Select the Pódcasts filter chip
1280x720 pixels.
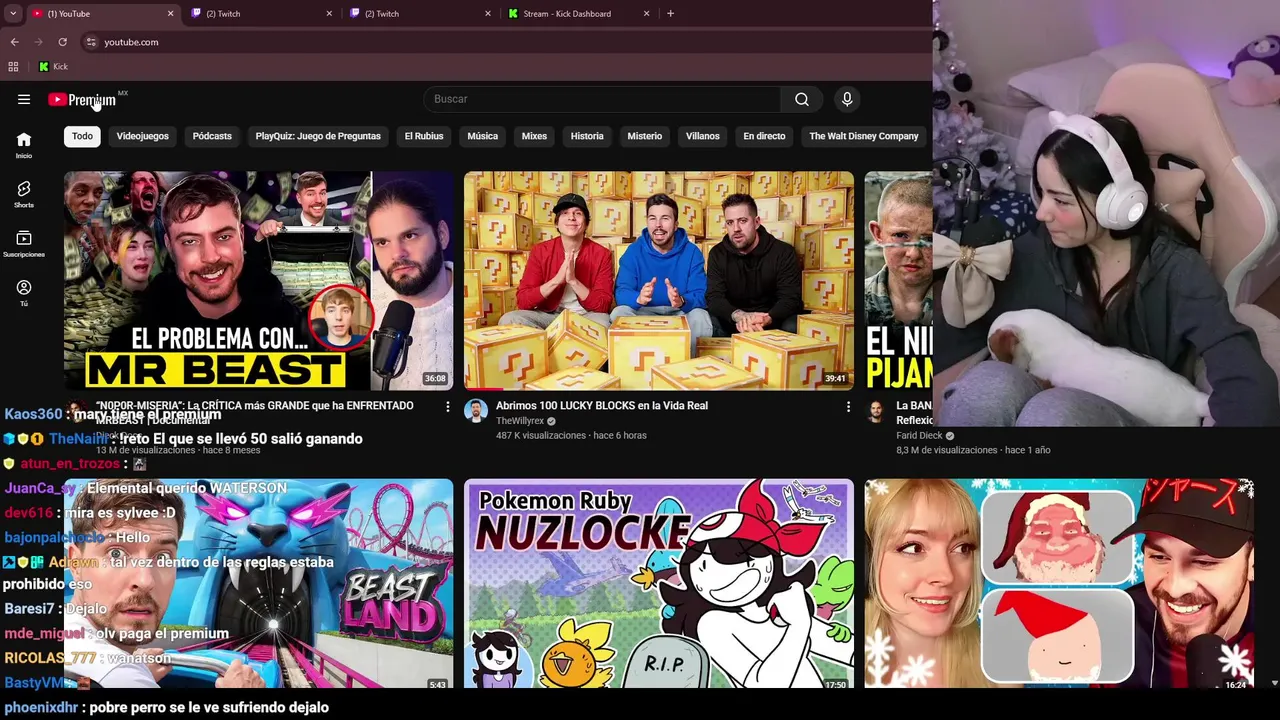[212, 136]
